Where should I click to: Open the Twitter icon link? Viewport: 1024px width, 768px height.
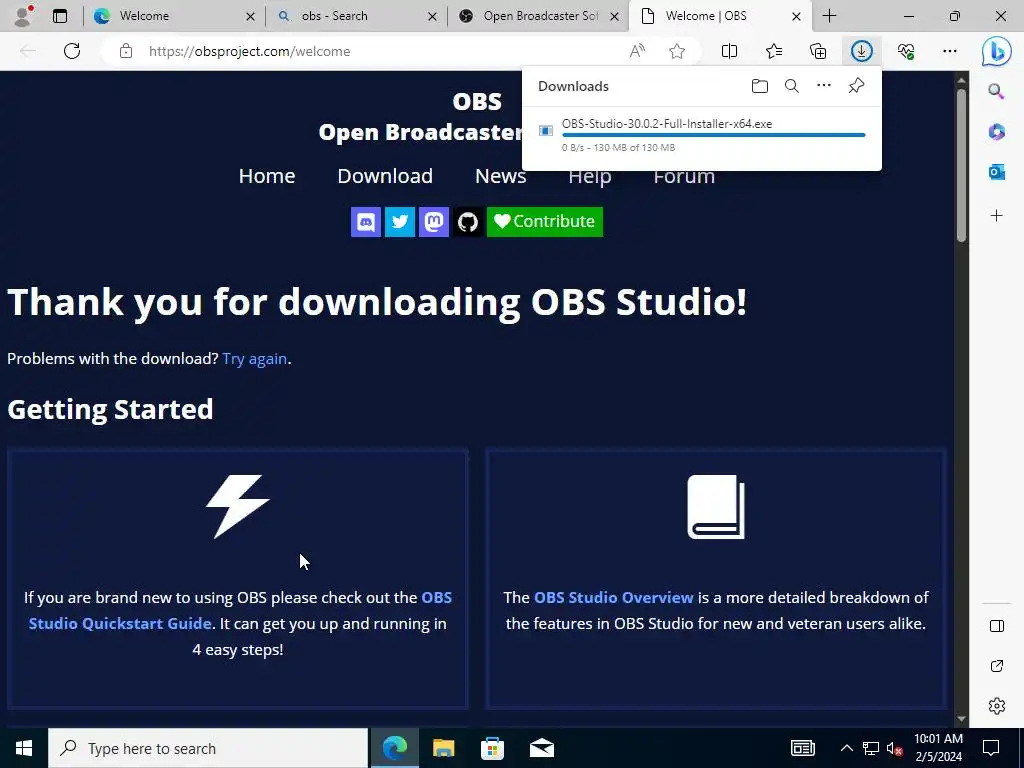coord(400,221)
